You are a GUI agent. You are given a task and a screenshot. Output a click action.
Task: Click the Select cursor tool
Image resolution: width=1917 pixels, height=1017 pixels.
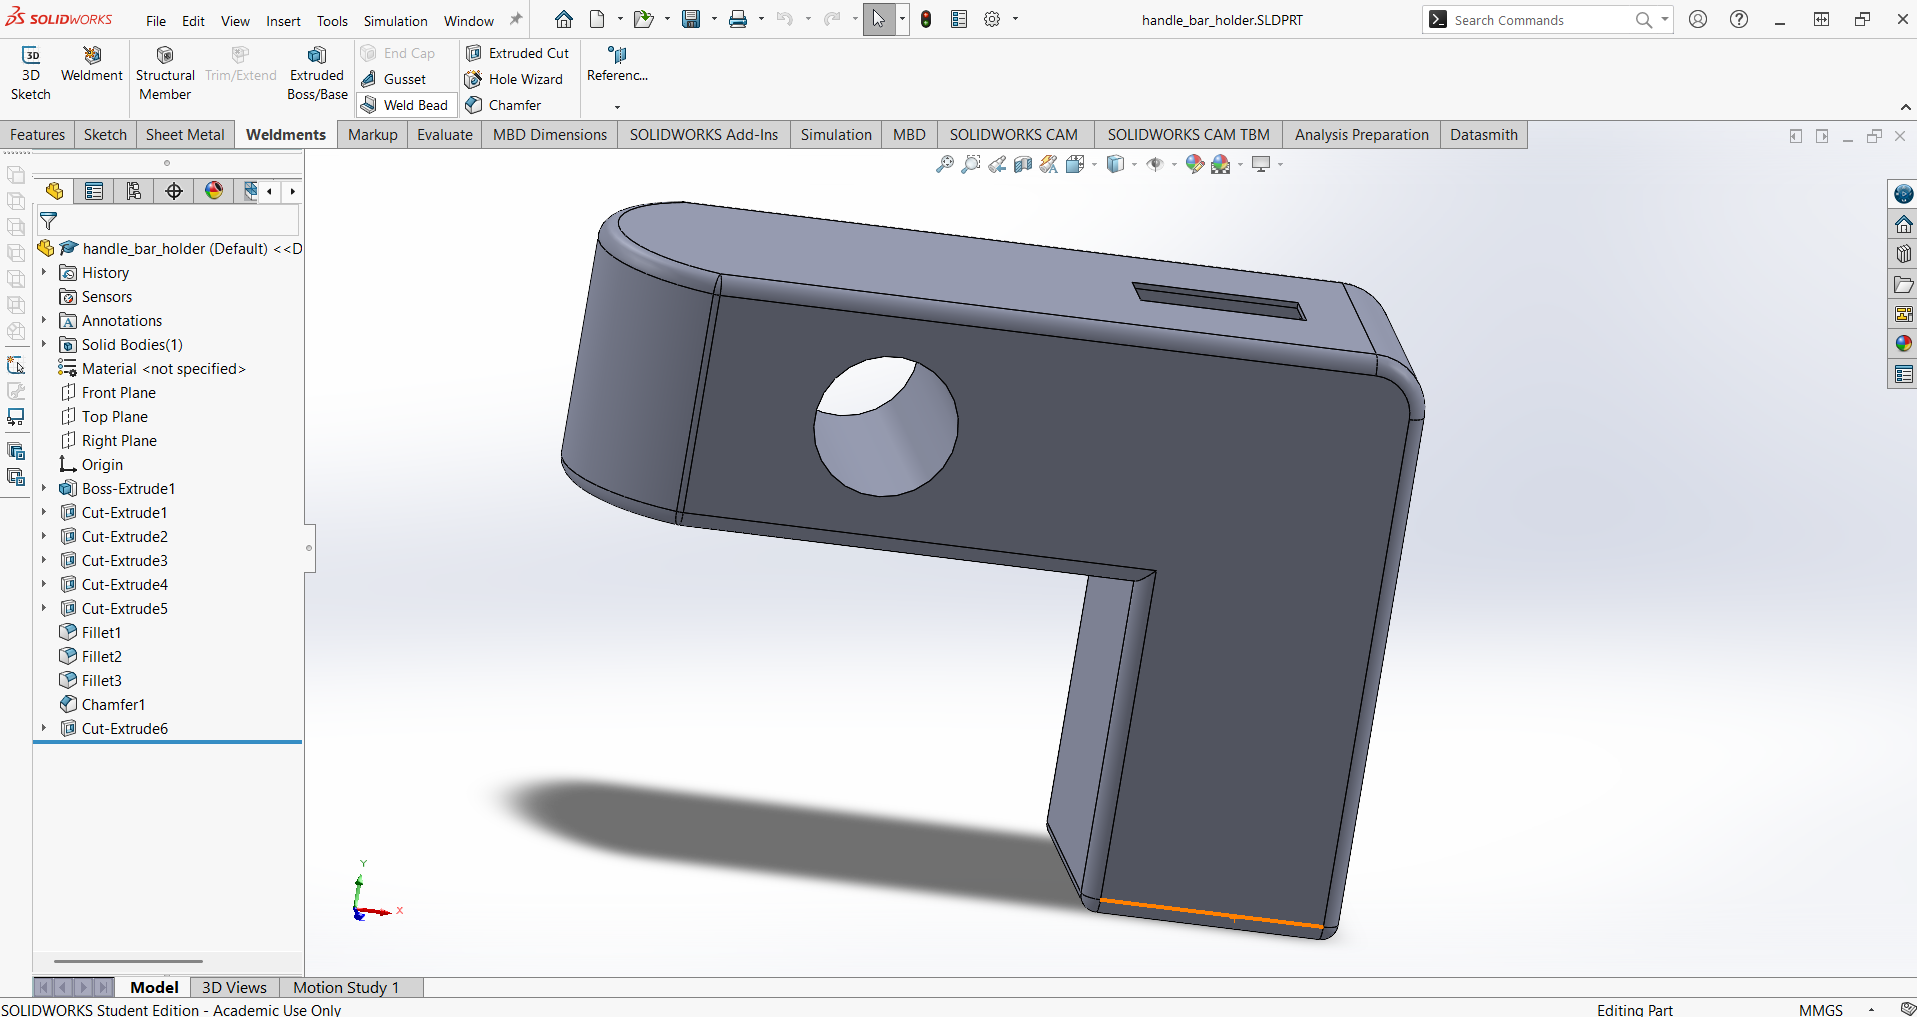coord(879,19)
